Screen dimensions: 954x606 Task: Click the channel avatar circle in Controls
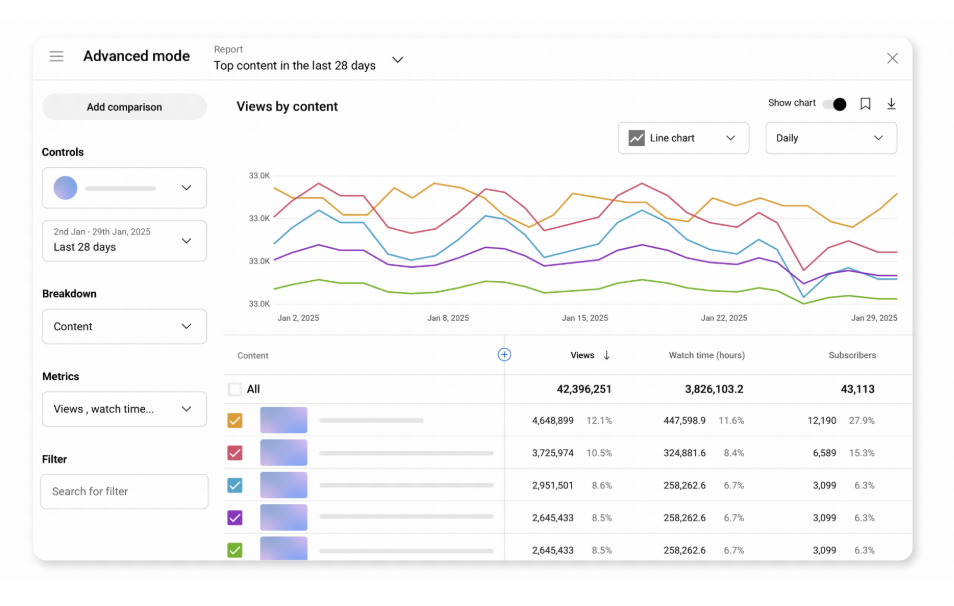tap(66, 188)
